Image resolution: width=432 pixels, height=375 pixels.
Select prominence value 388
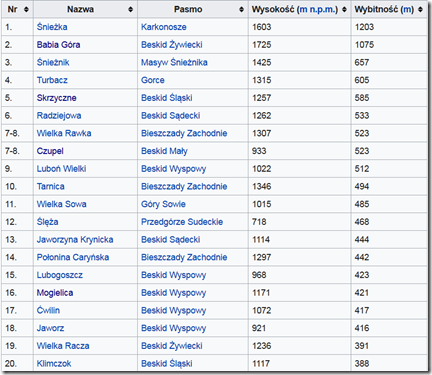click(x=362, y=363)
